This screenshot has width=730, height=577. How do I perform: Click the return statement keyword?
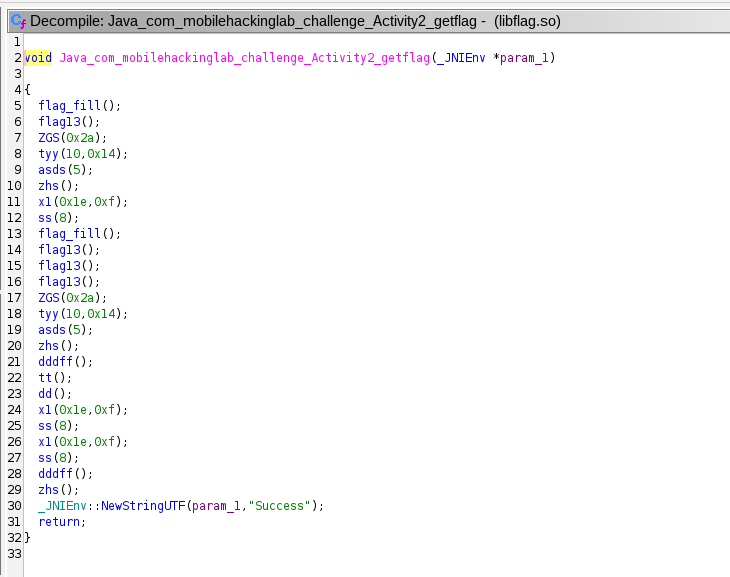pos(59,522)
